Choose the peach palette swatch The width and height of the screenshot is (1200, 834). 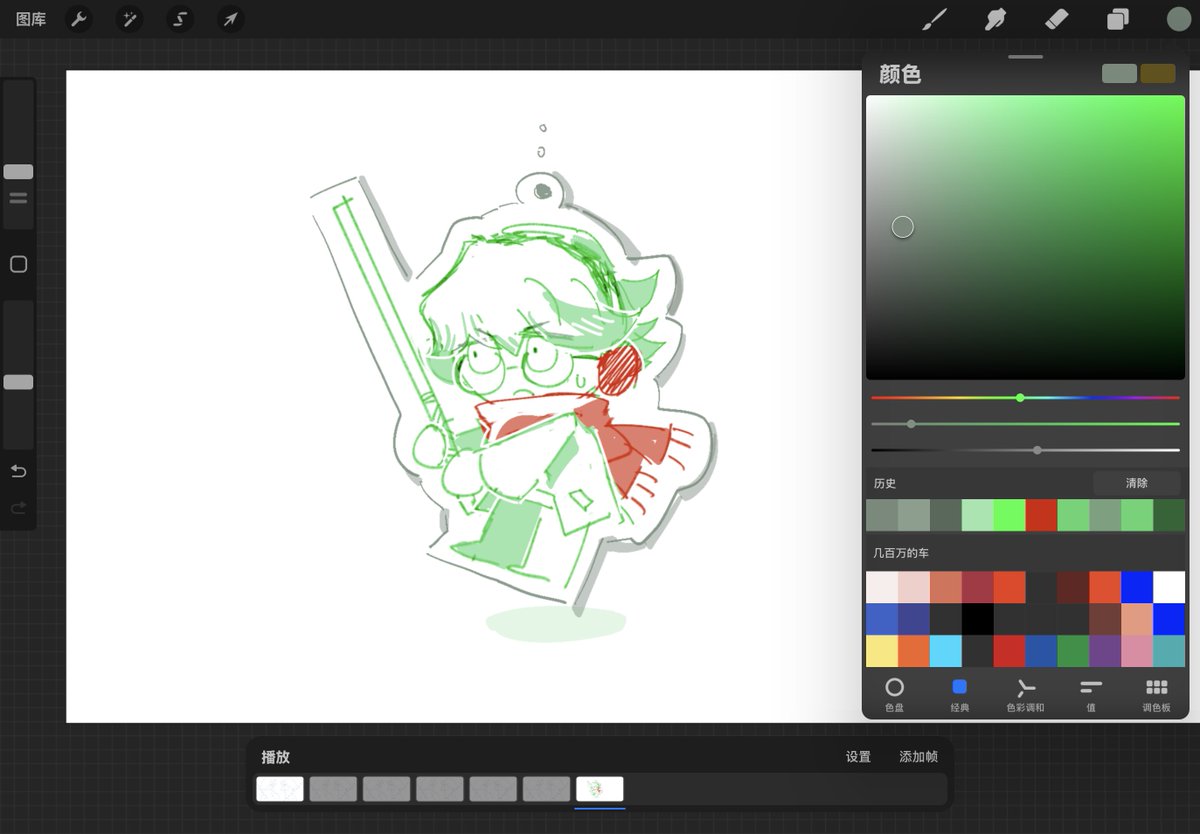[1137, 619]
